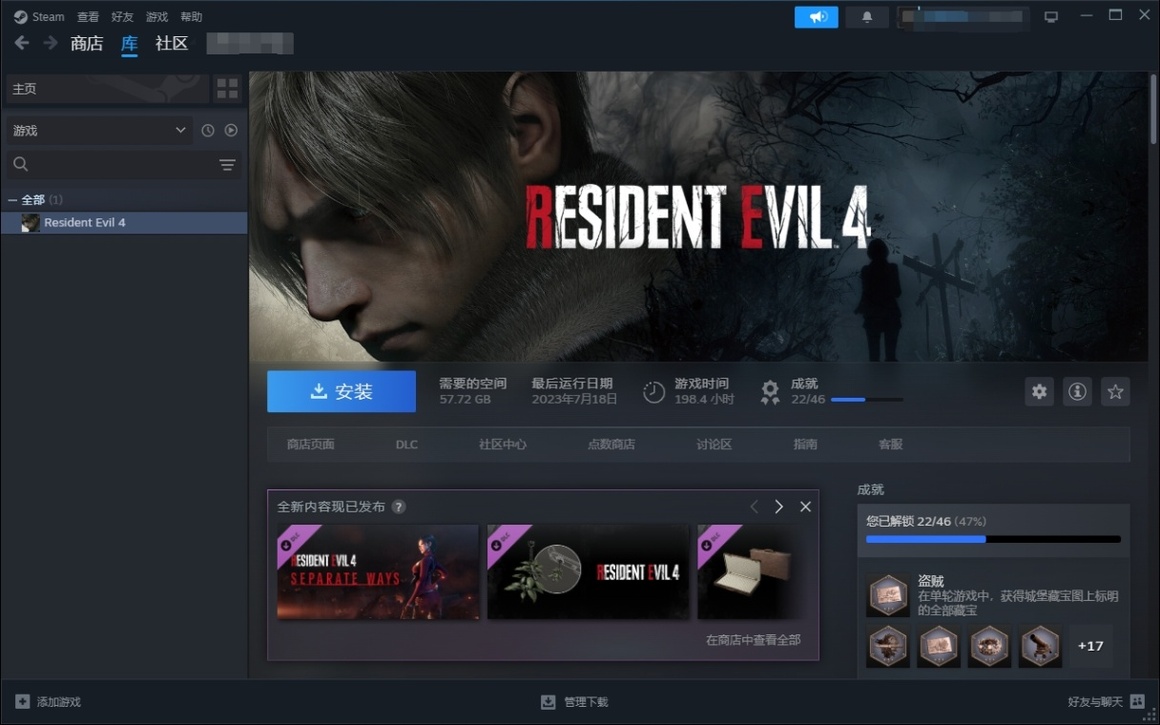Switch to the 库 tab
Image resolution: width=1160 pixels, height=725 pixels.
[129, 44]
